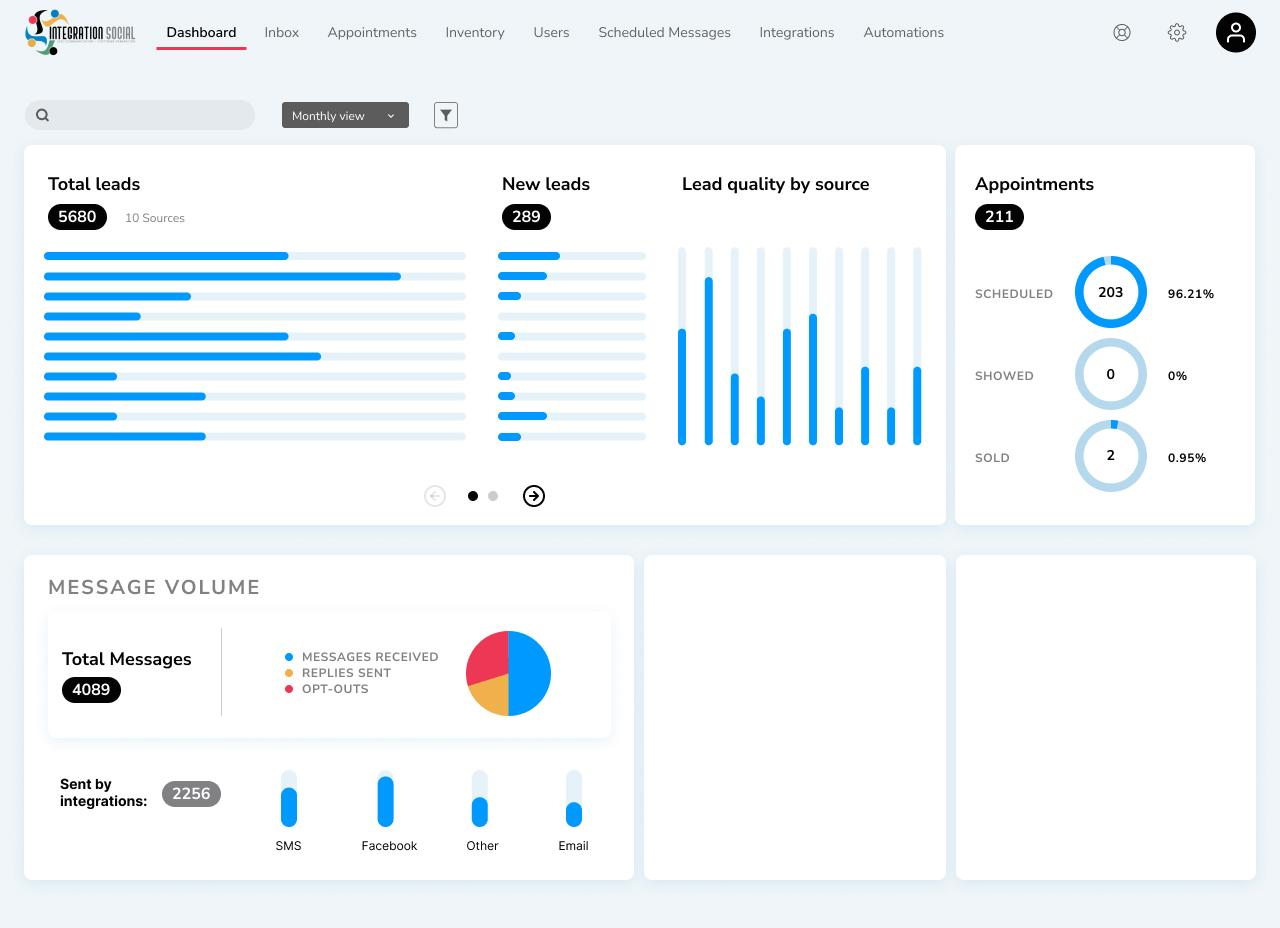This screenshot has height=928, width=1280.
Task: Open the Monthly view dropdown
Action: point(345,115)
